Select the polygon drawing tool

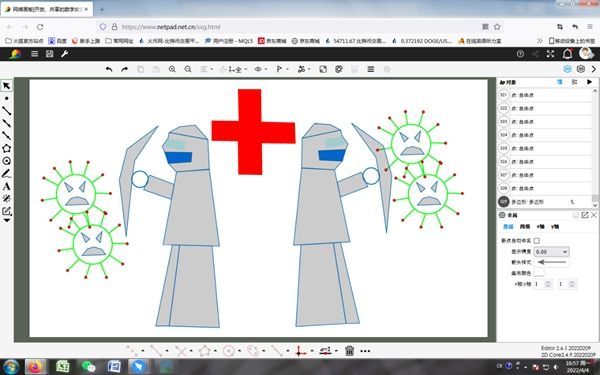tap(7, 148)
